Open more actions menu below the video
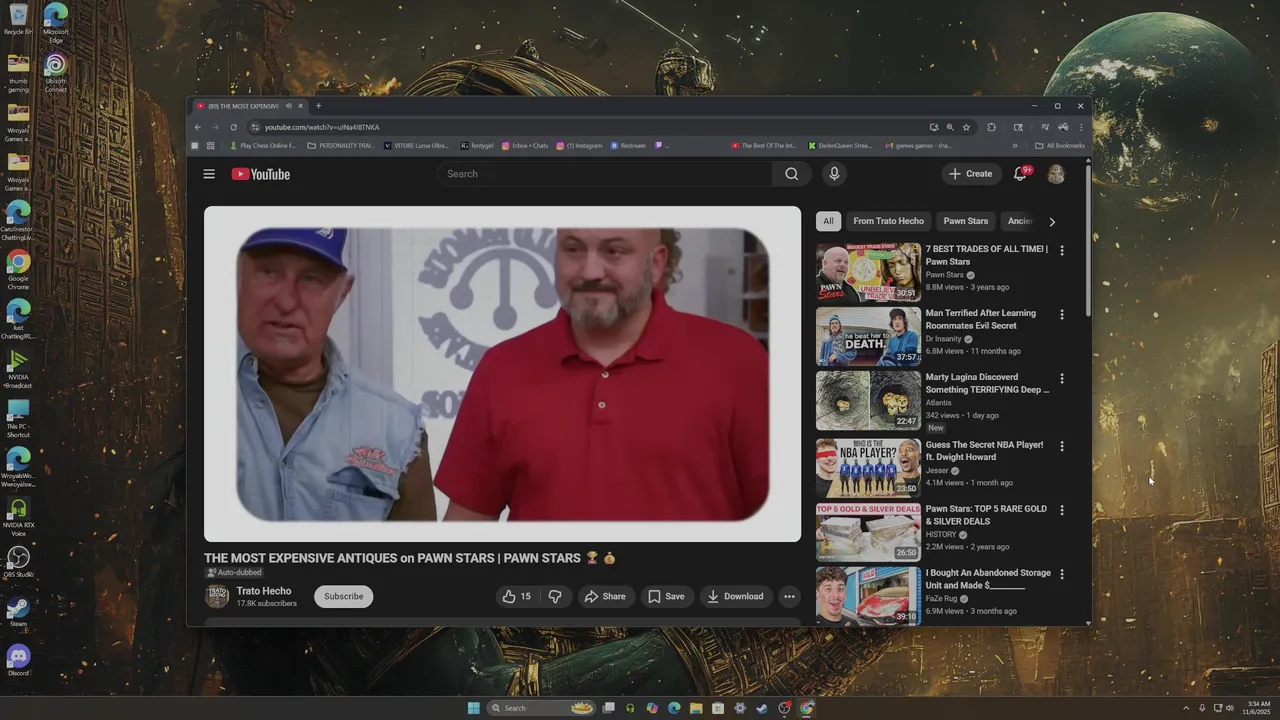Viewport: 1280px width, 720px height. coord(789,596)
